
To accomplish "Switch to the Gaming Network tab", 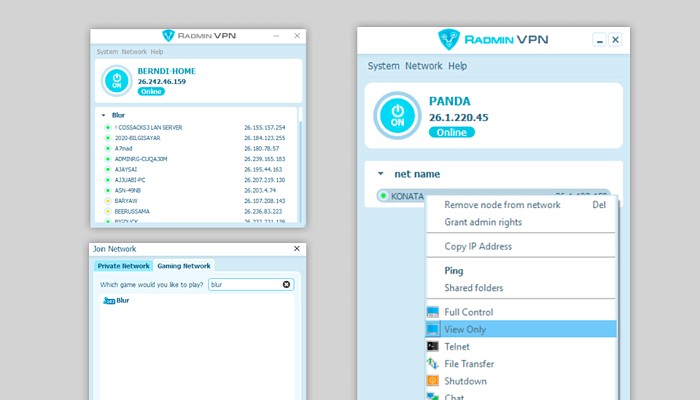I will click(x=184, y=266).
